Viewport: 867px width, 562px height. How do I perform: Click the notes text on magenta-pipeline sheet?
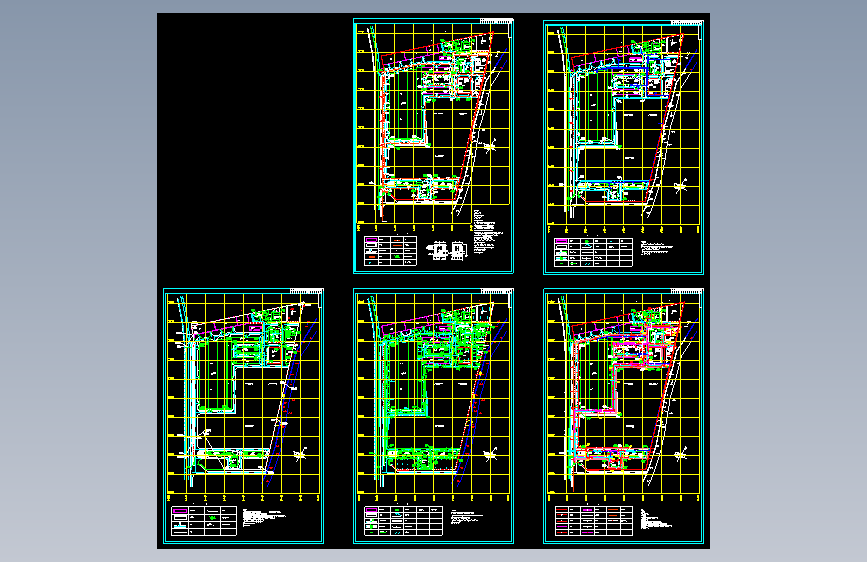tap(656, 519)
